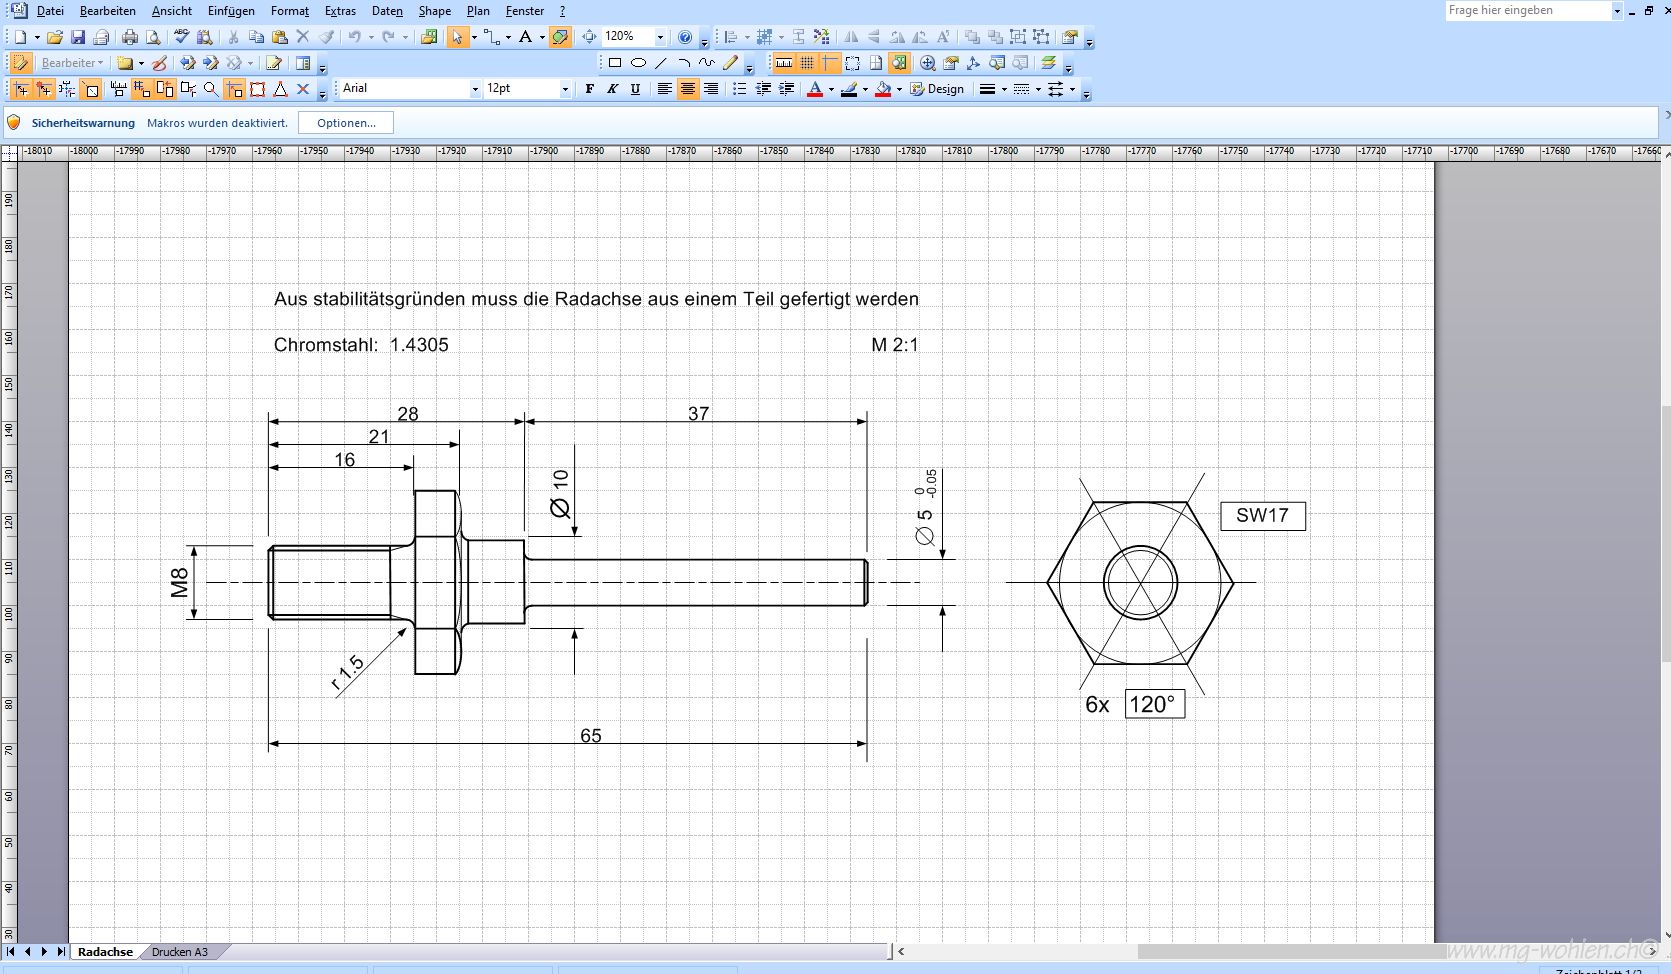Toggle Underline formatting (U)
1671x974 pixels.
tap(635, 89)
